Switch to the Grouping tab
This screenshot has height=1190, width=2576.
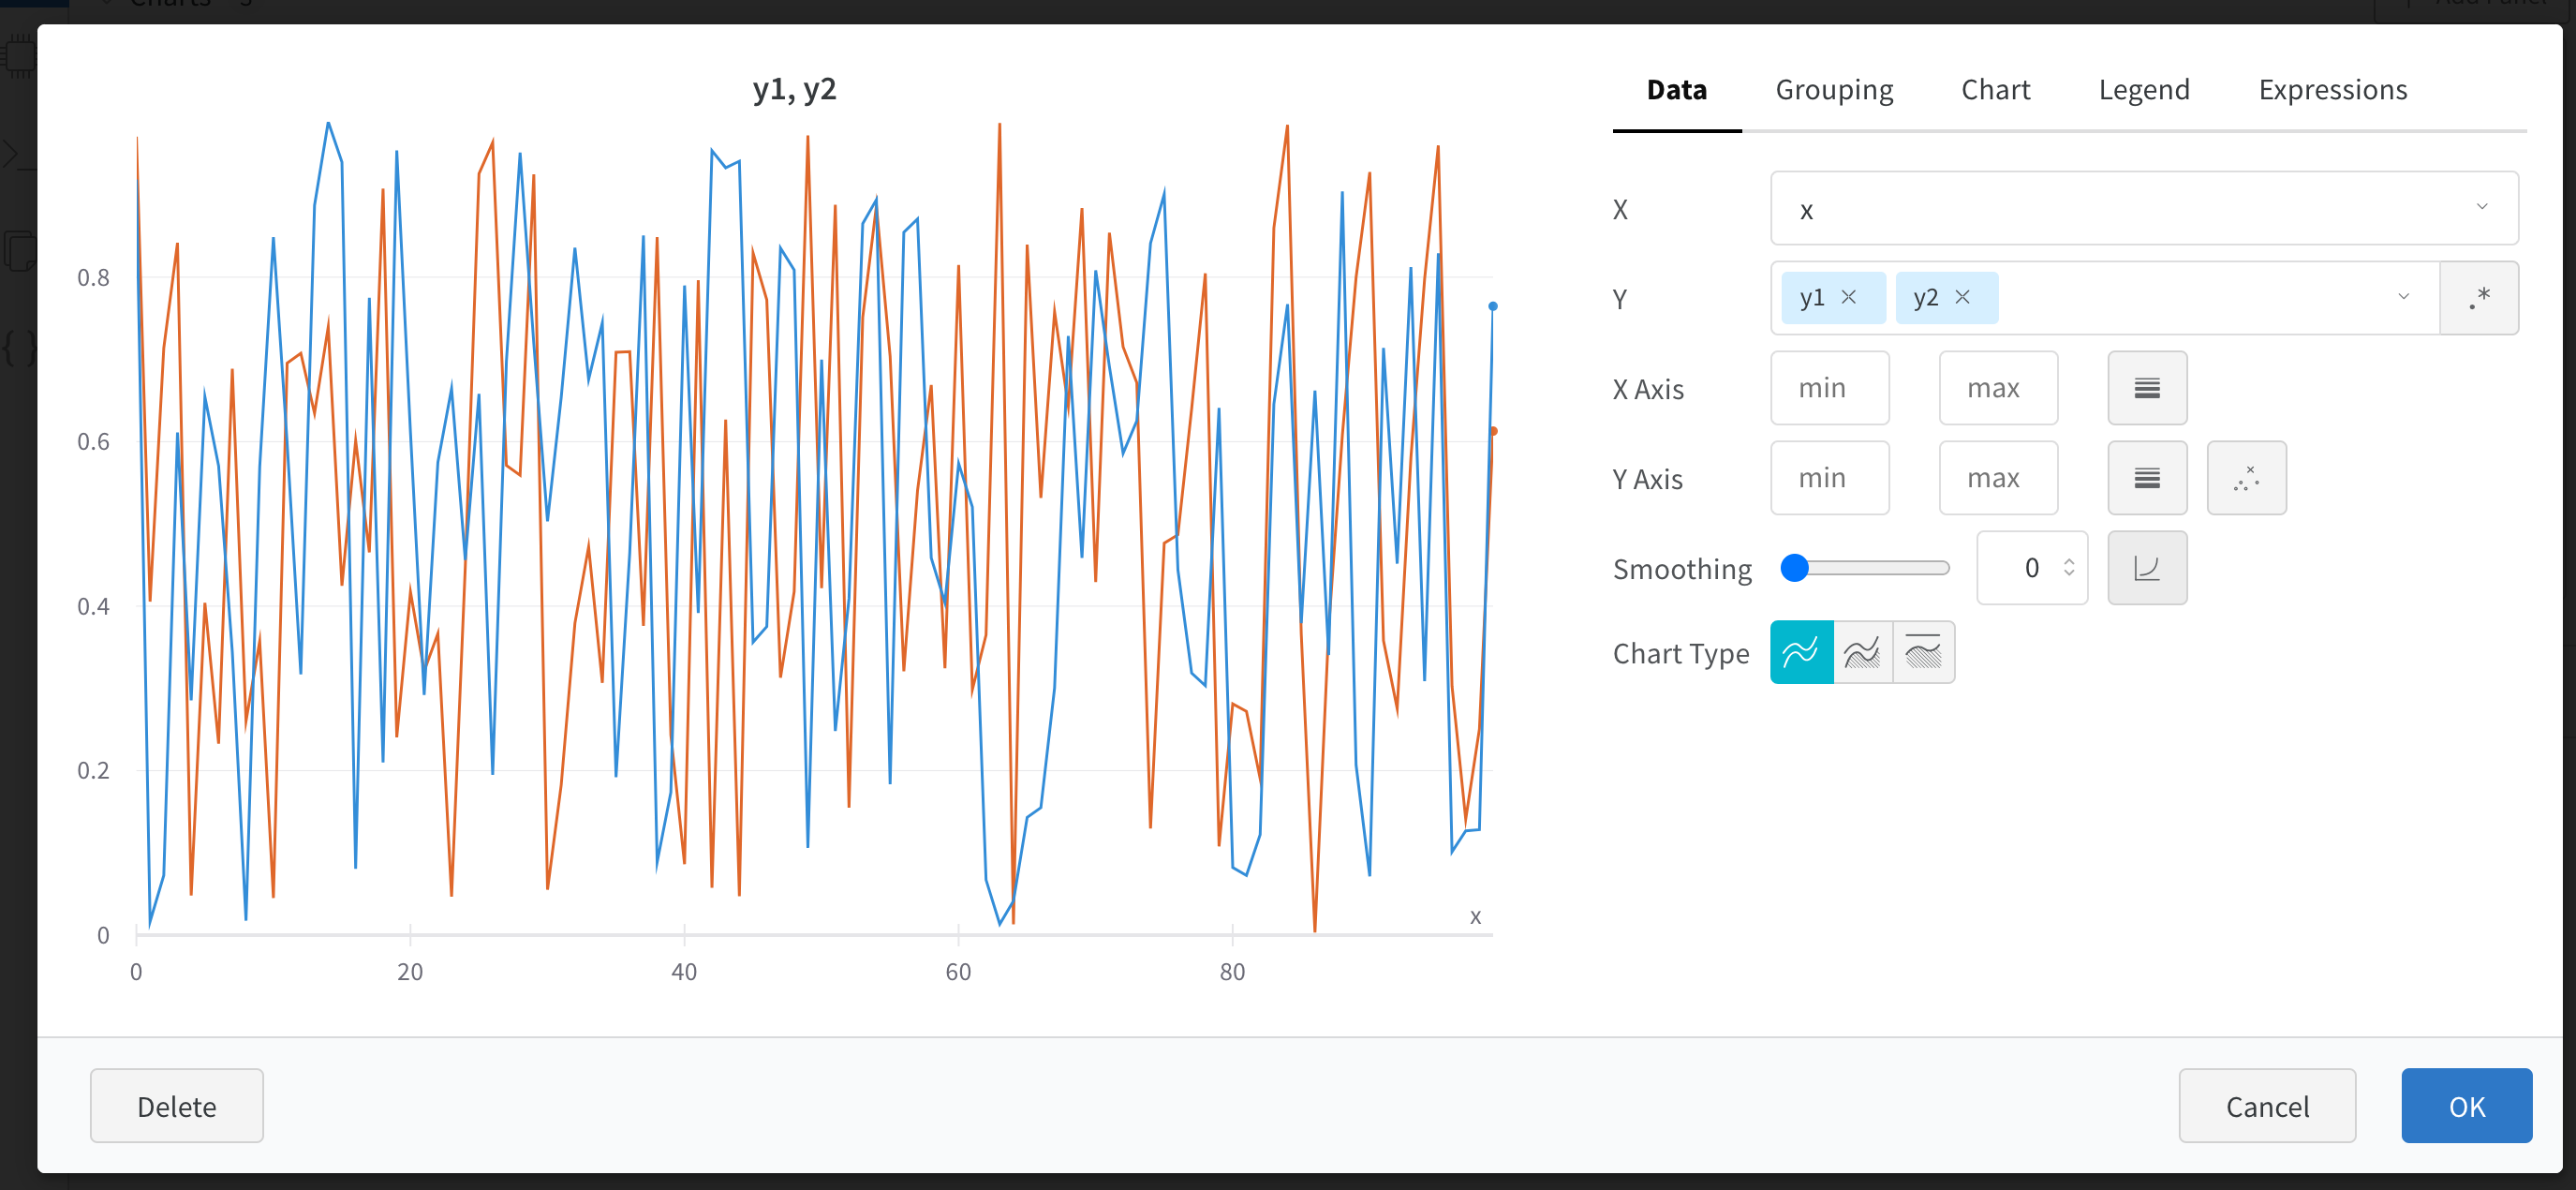click(x=1834, y=90)
